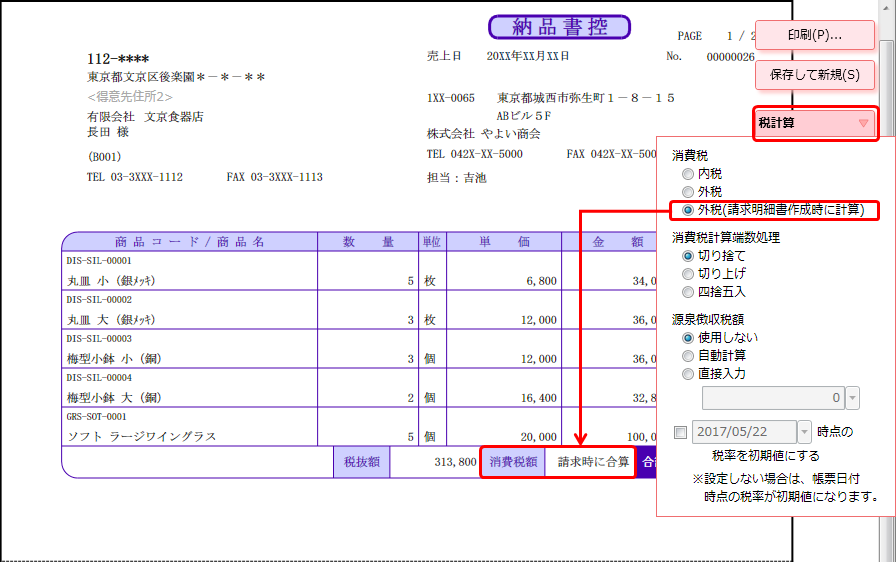Click the 保存して新規(S) button

pyautogui.click(x=815, y=74)
